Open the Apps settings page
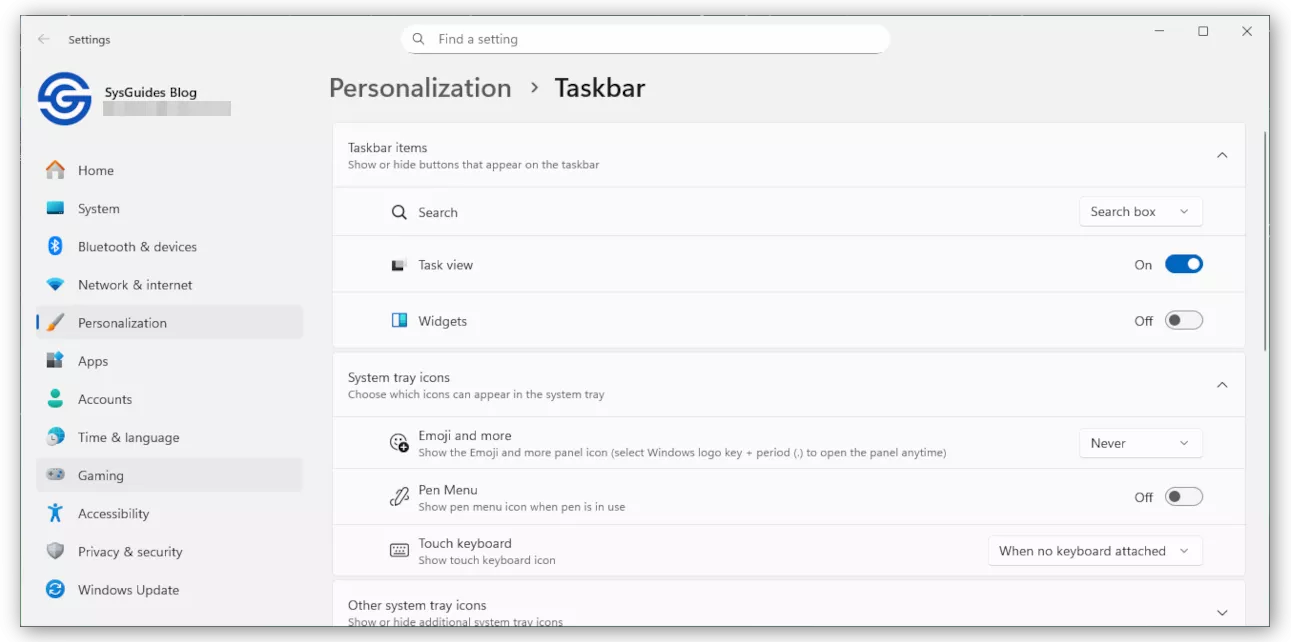Viewport: 1291px width, 642px height. [93, 361]
